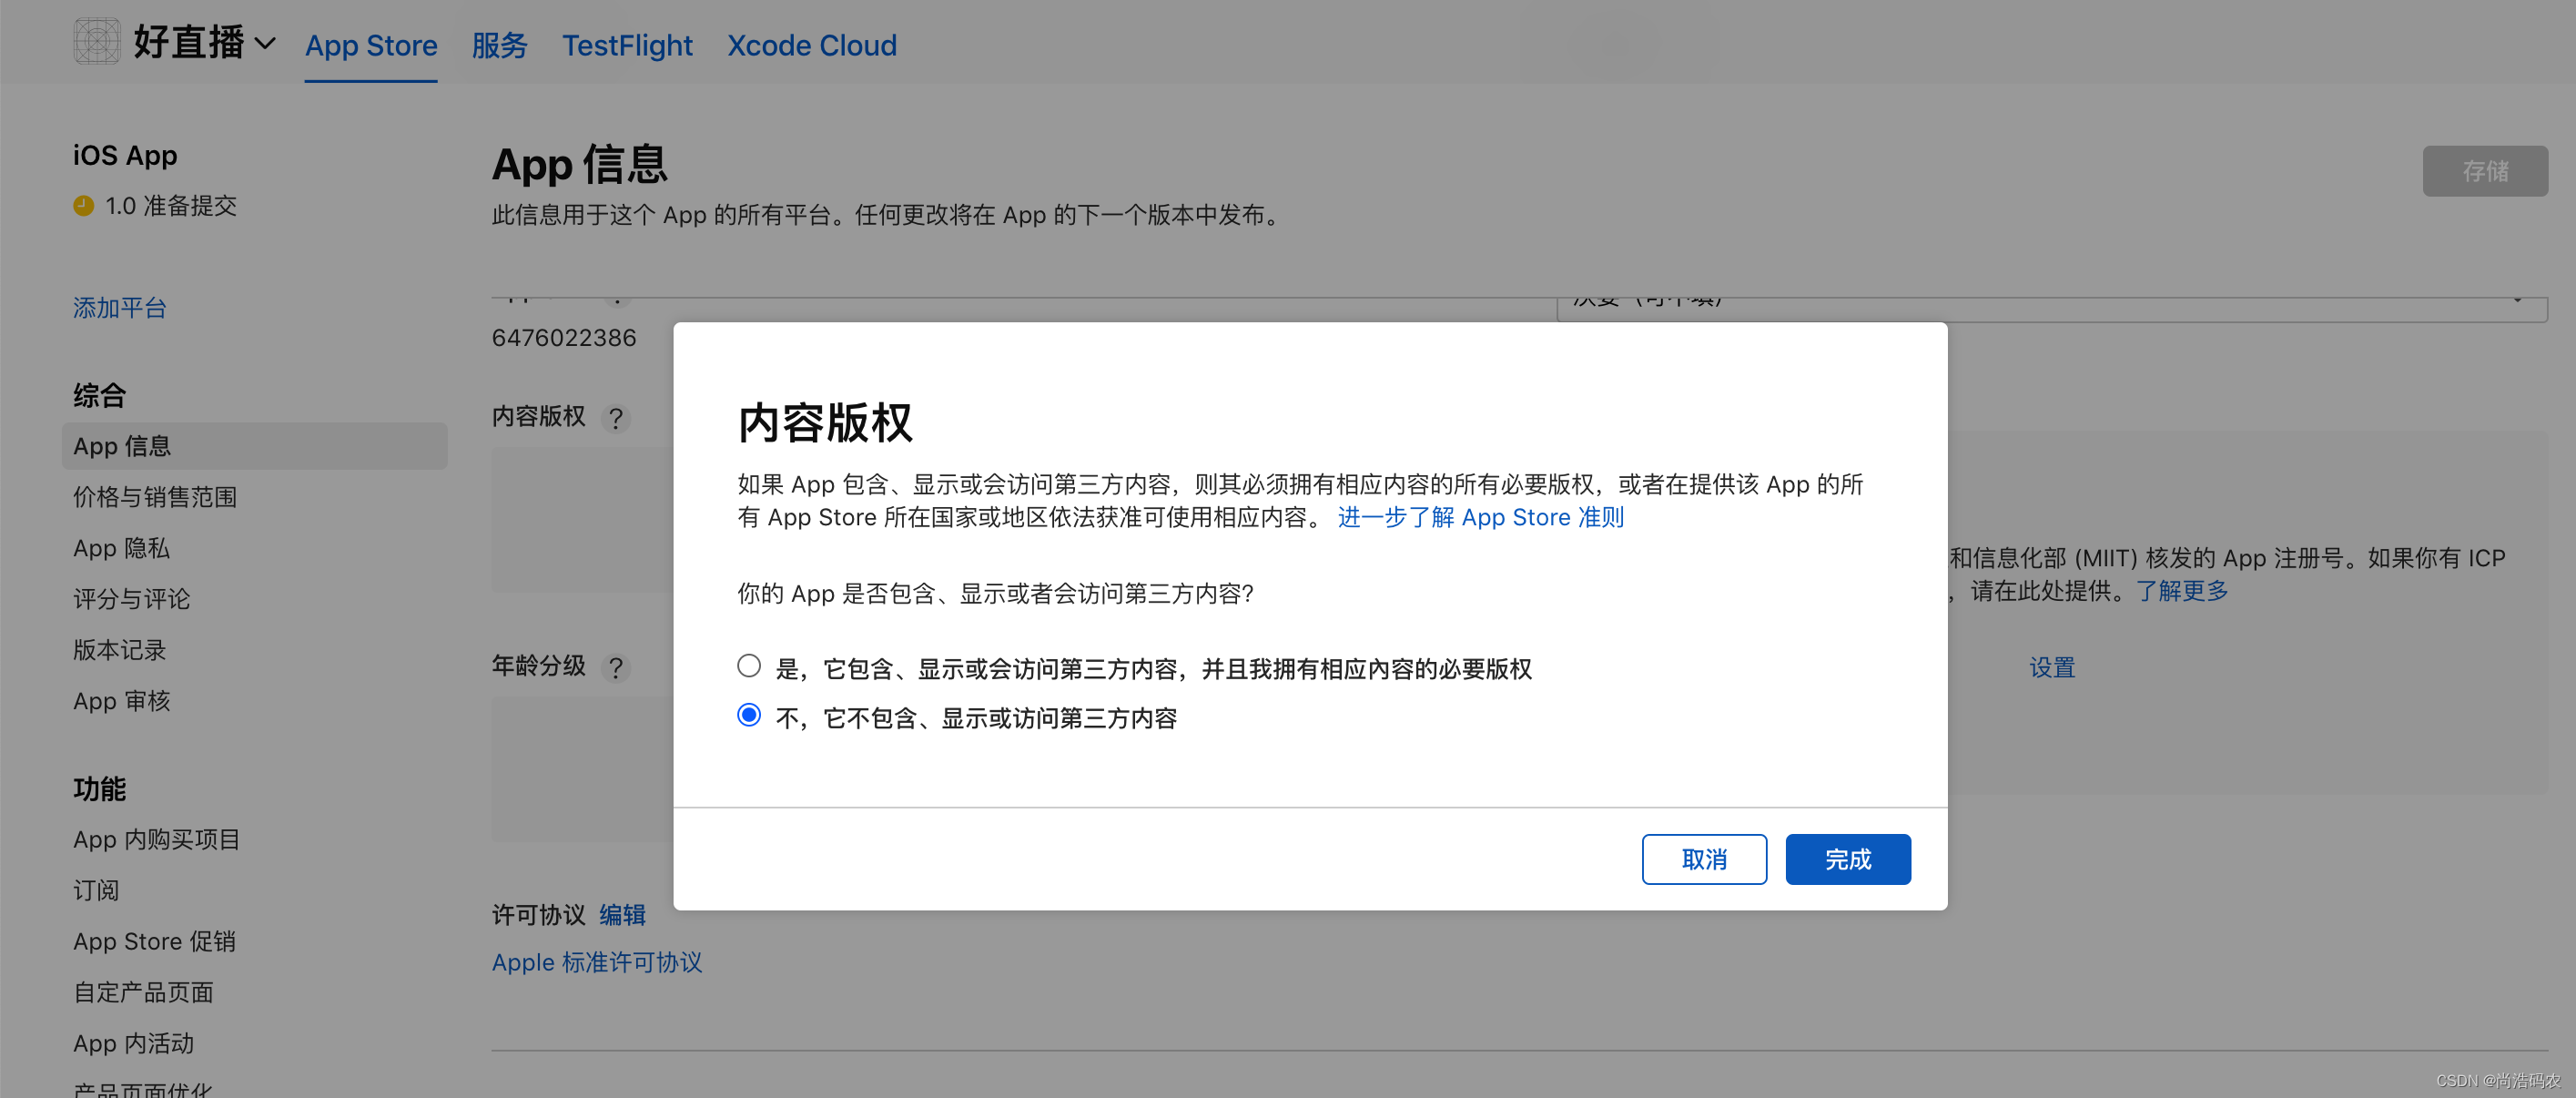Screen dimensions: 2576x1098
Task: Click the help icon beside 年龄分级
Action: [616, 668]
